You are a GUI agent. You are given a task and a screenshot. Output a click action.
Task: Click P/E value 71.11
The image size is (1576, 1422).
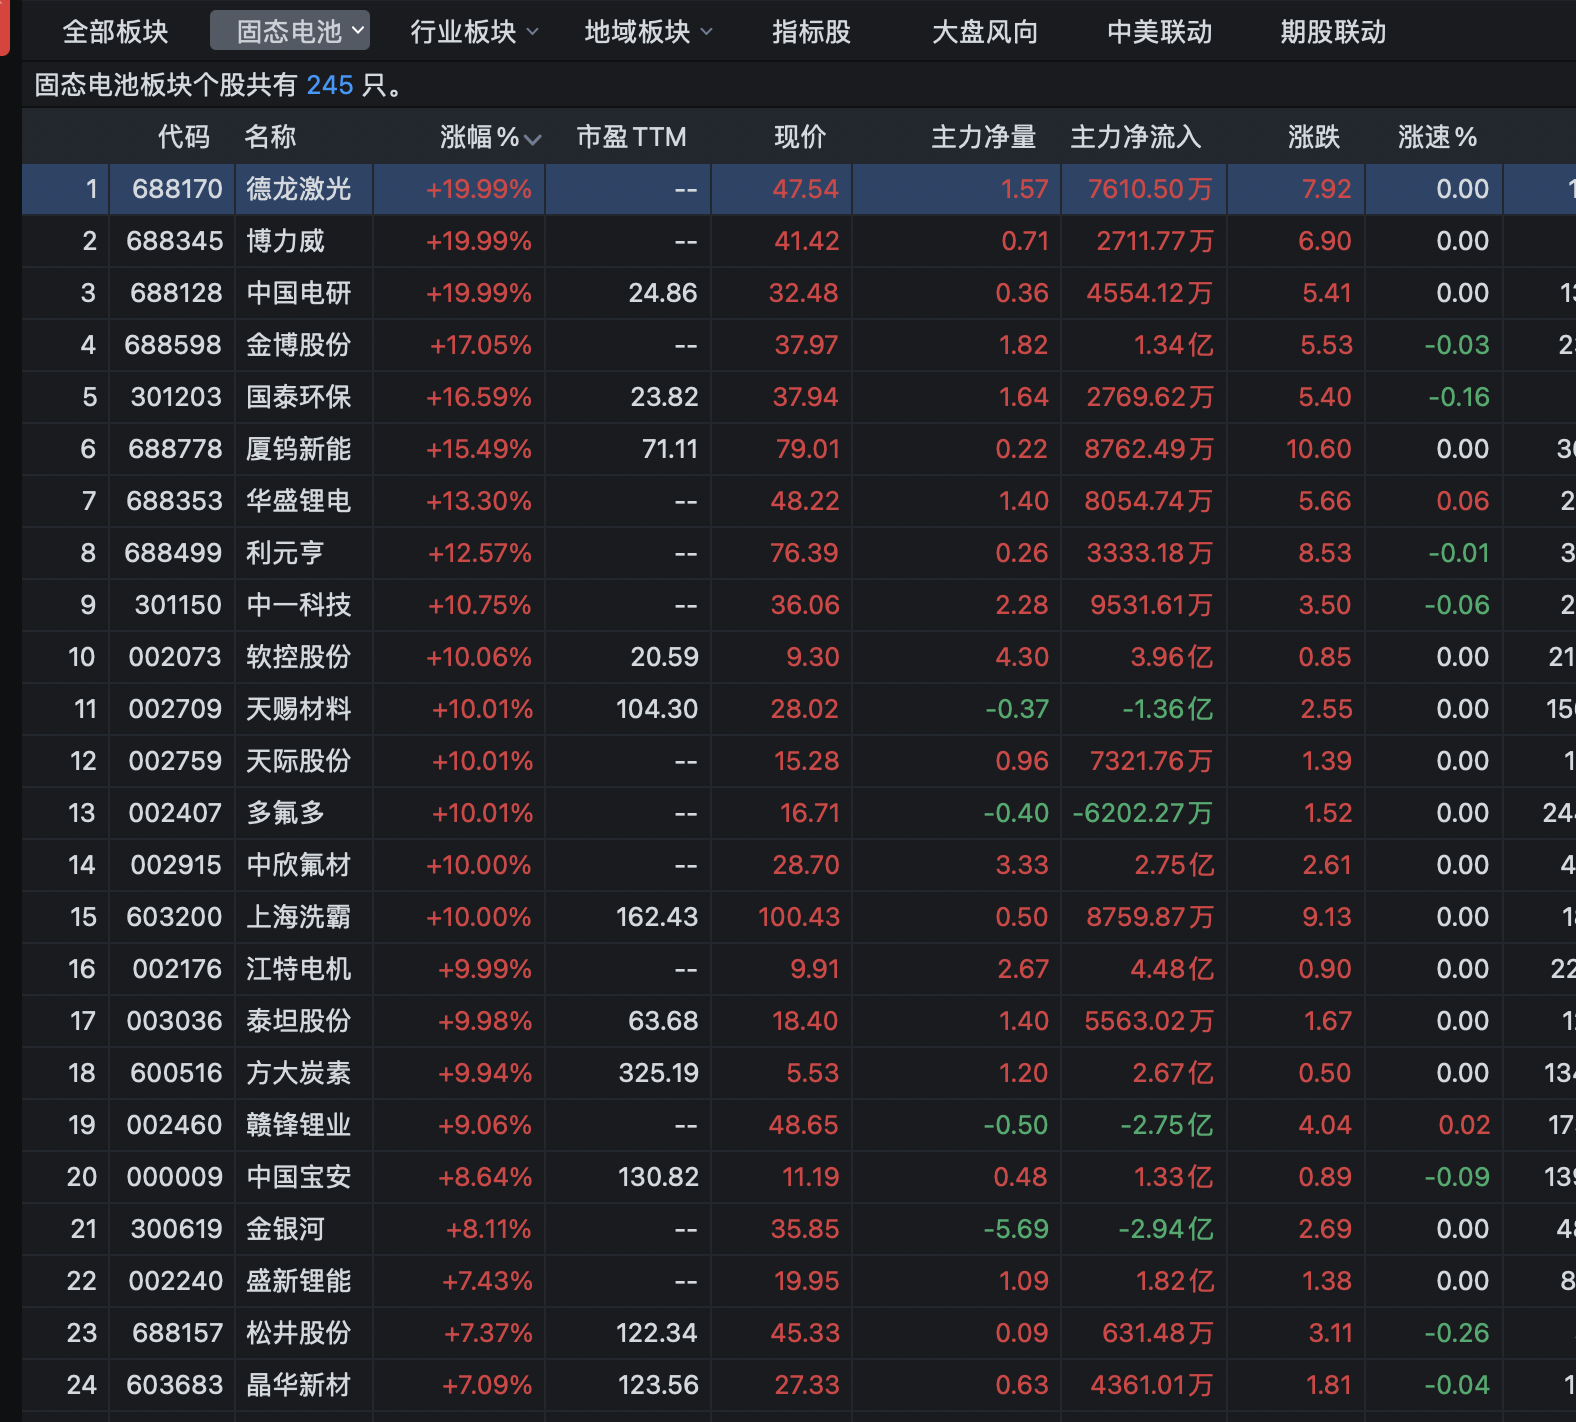point(669,449)
